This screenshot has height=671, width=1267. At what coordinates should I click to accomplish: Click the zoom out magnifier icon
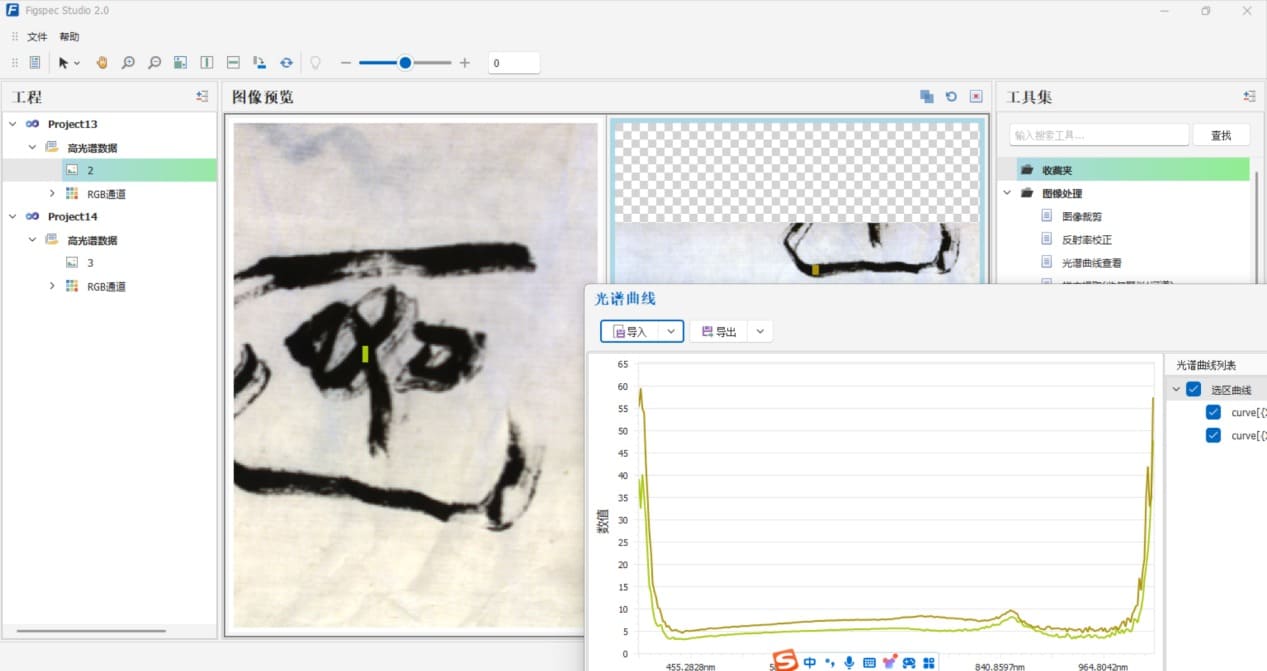pyautogui.click(x=154, y=63)
